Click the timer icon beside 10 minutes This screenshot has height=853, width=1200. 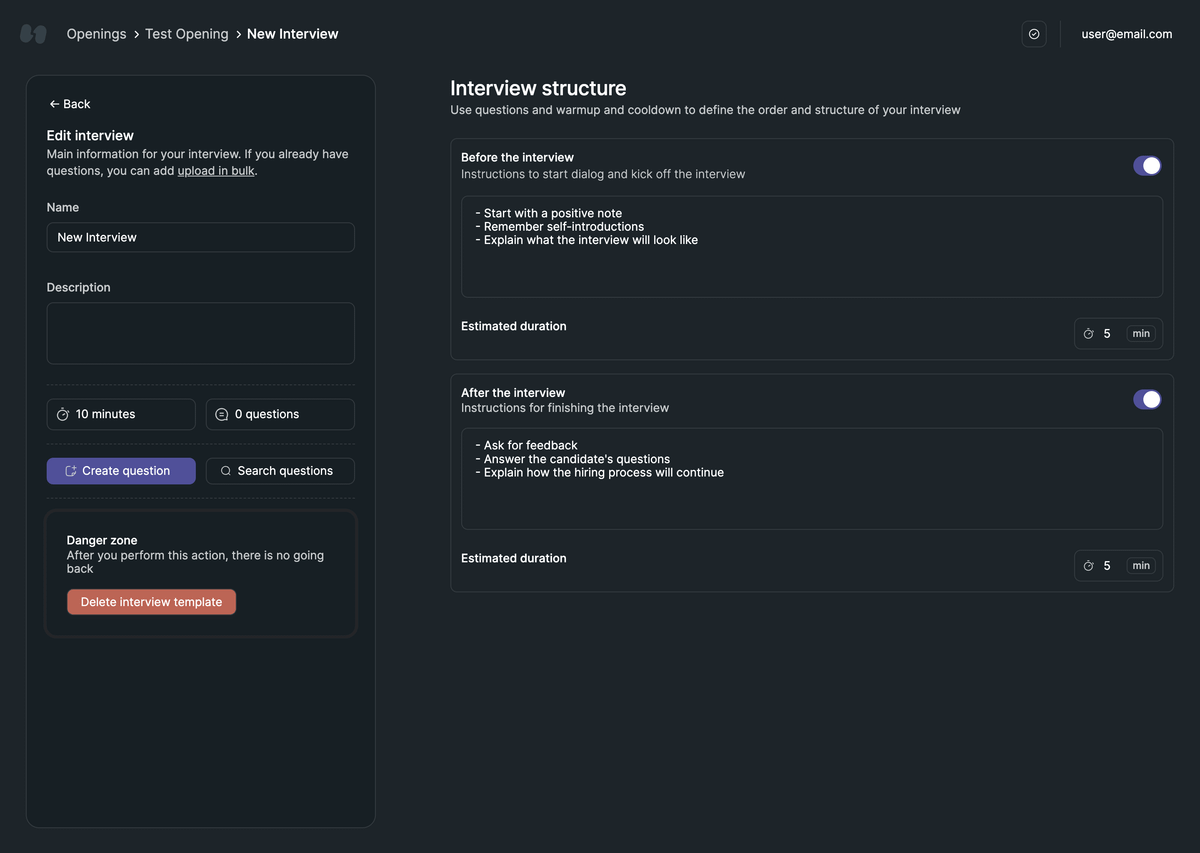(63, 414)
